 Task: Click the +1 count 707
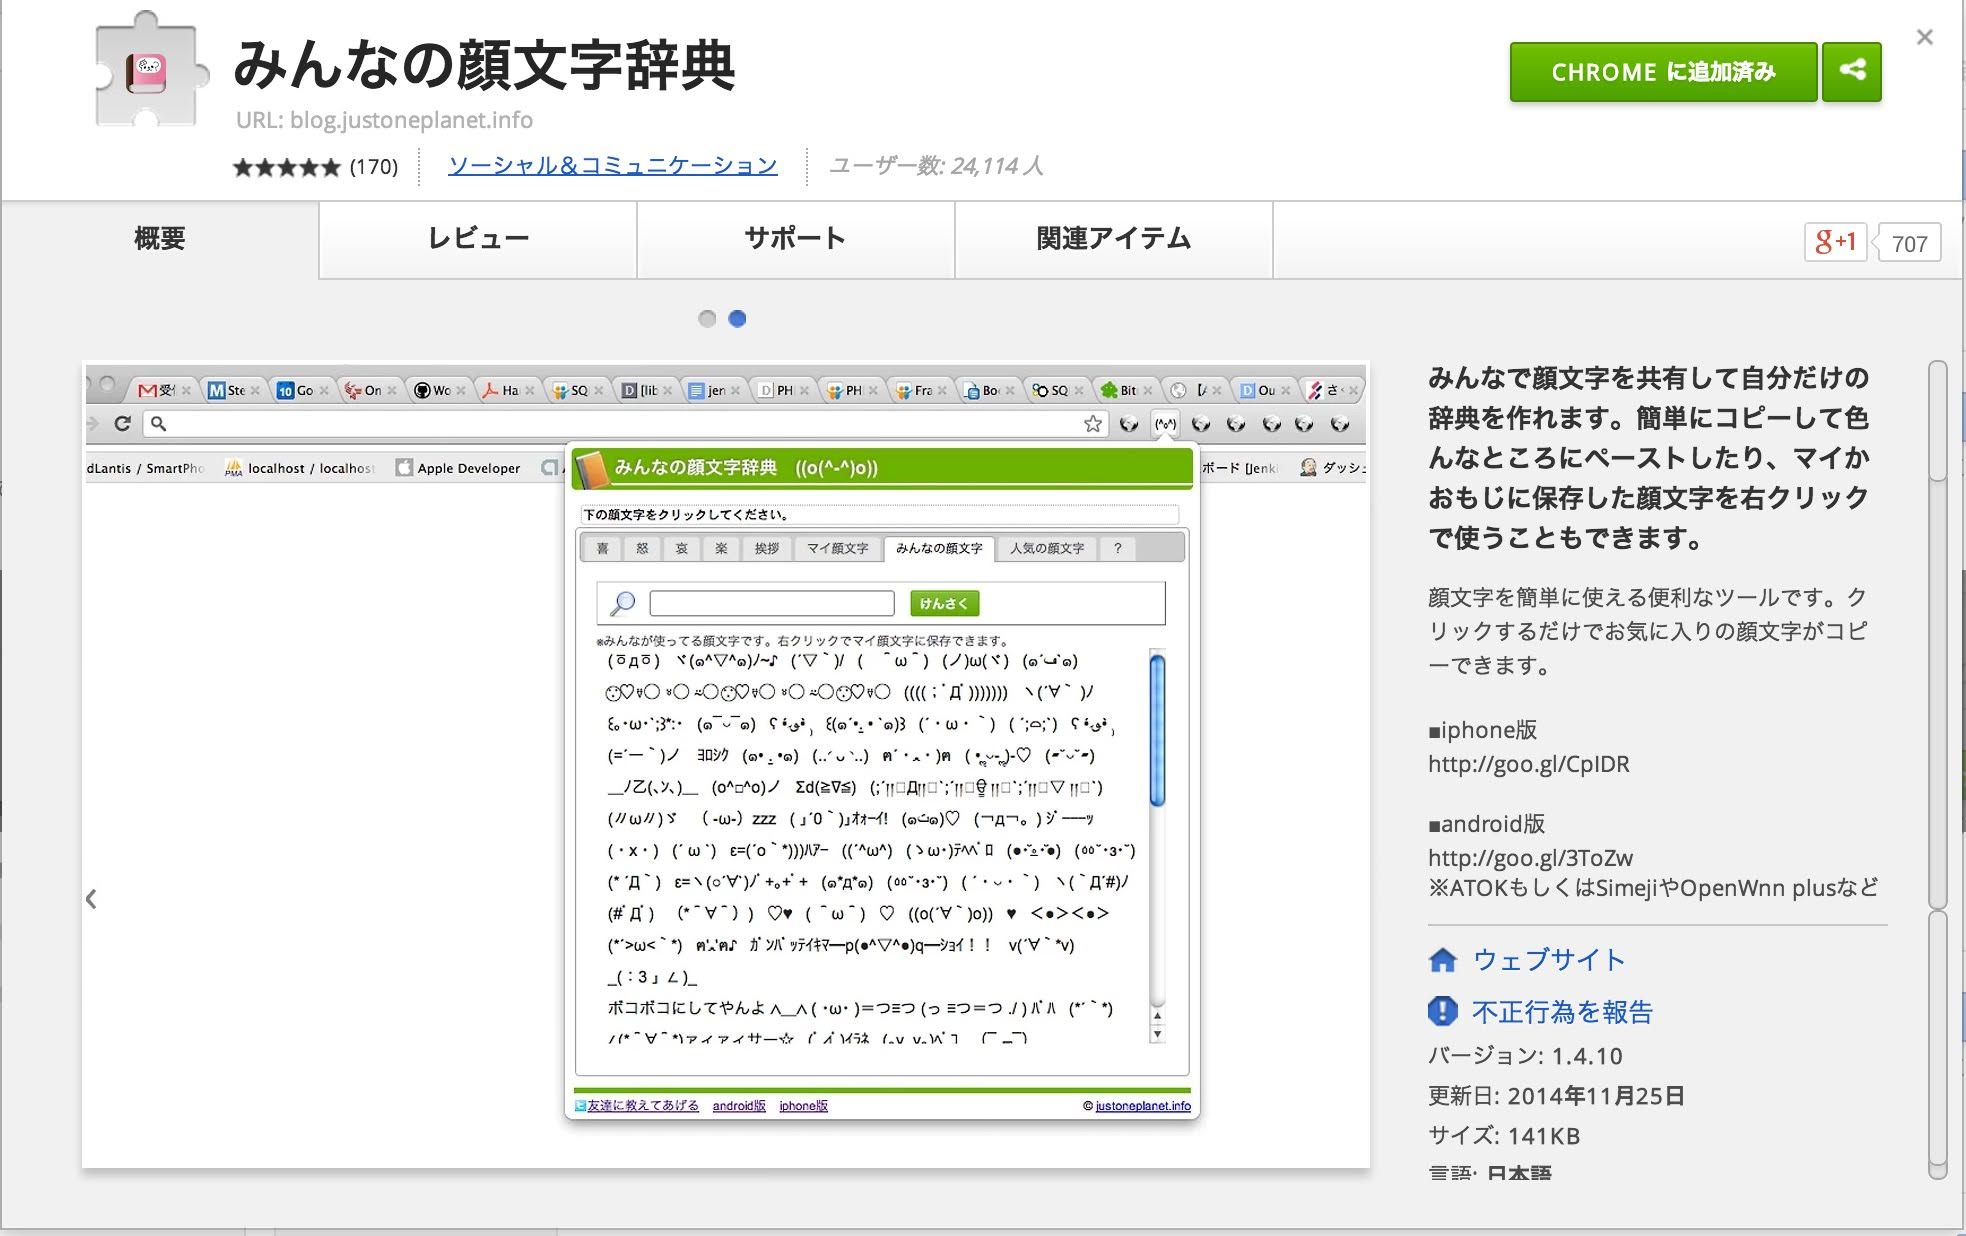[x=1909, y=243]
